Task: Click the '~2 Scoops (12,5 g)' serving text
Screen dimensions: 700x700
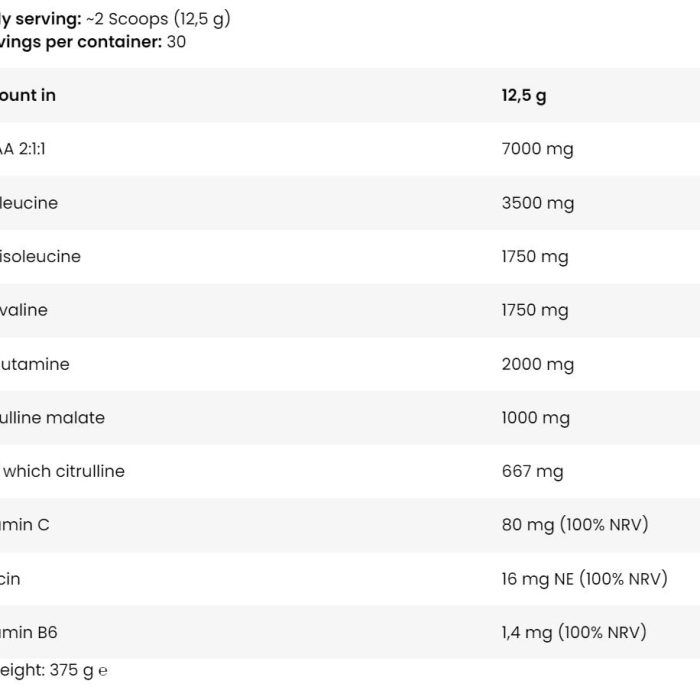Action: point(158,19)
